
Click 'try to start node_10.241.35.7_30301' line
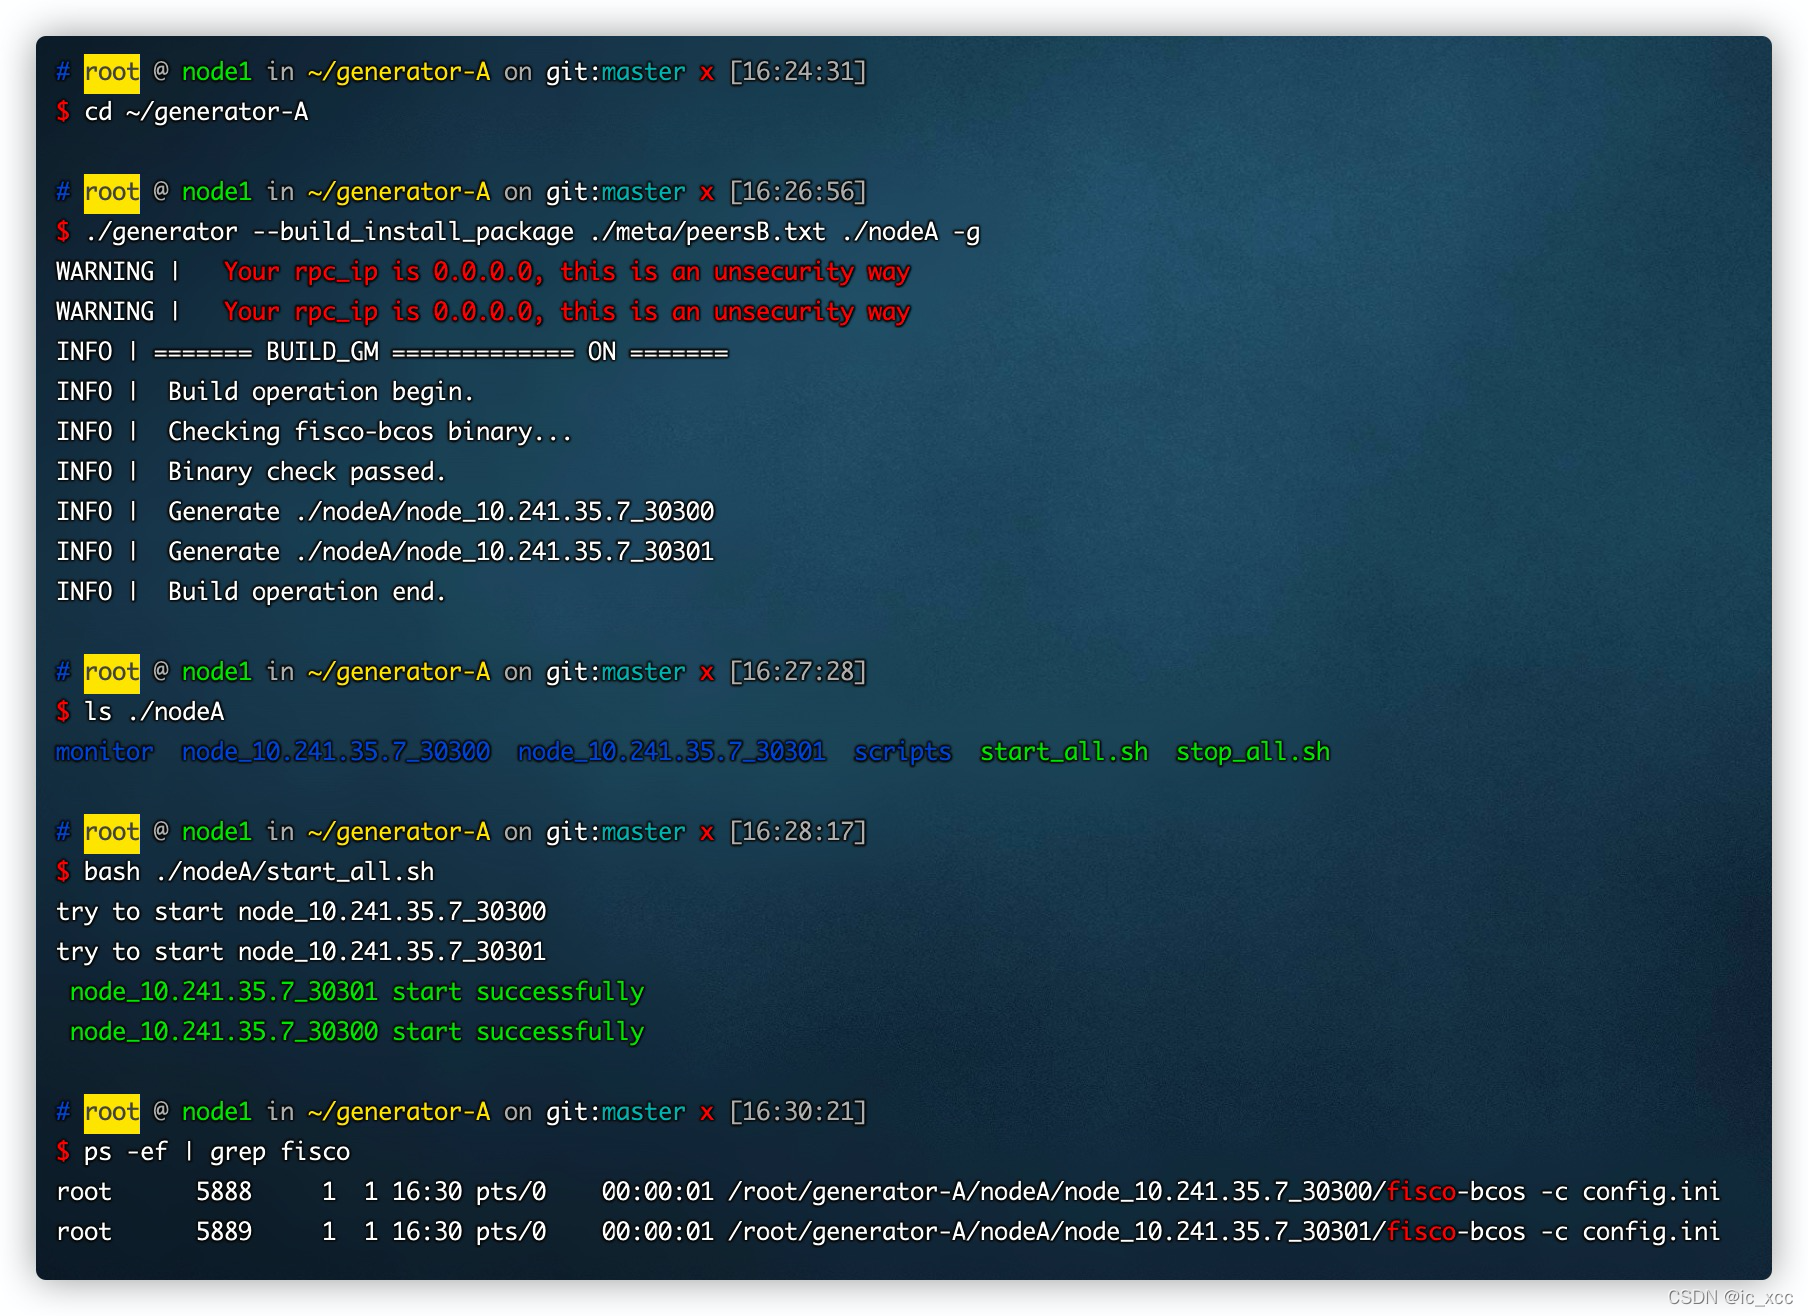301,952
